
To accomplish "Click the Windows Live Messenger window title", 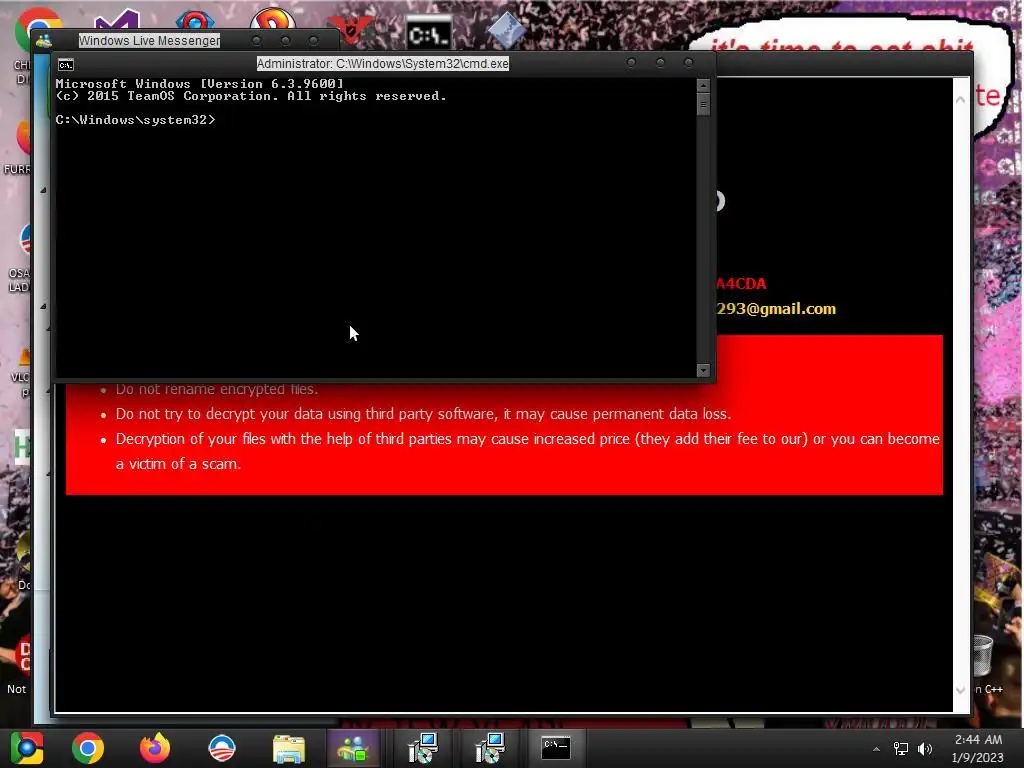I will pos(149,40).
